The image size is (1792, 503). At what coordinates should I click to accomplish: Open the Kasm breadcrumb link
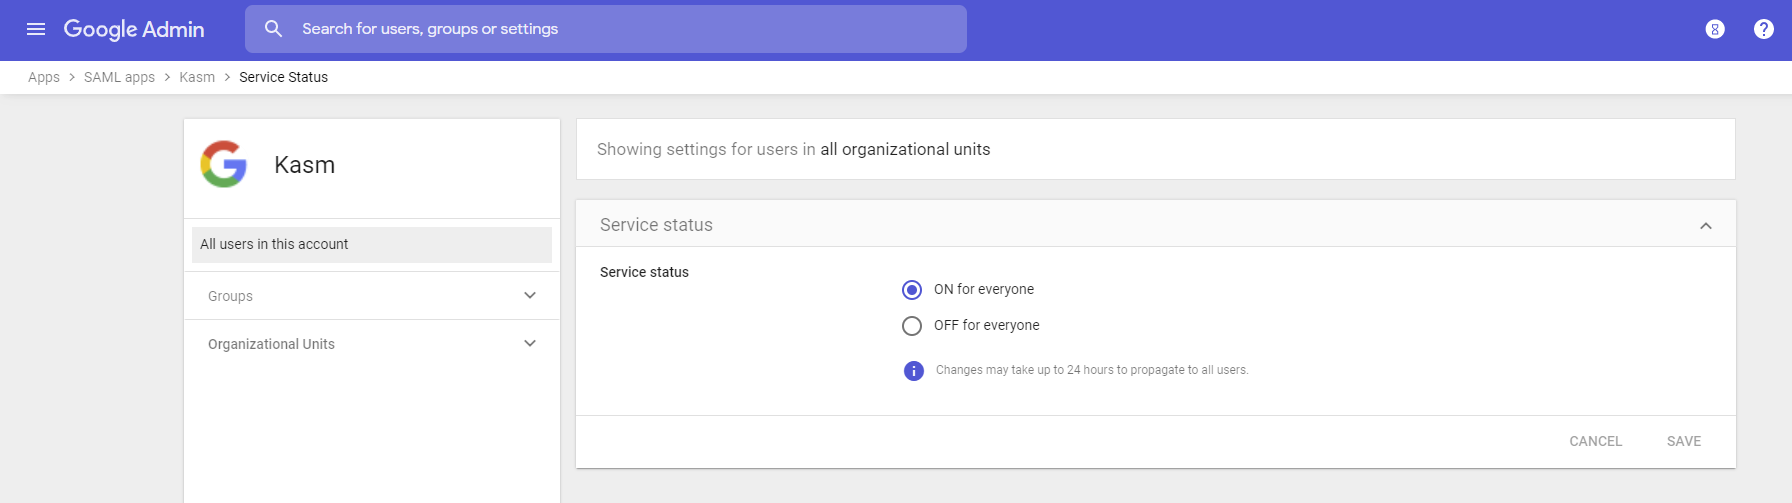[x=197, y=77]
